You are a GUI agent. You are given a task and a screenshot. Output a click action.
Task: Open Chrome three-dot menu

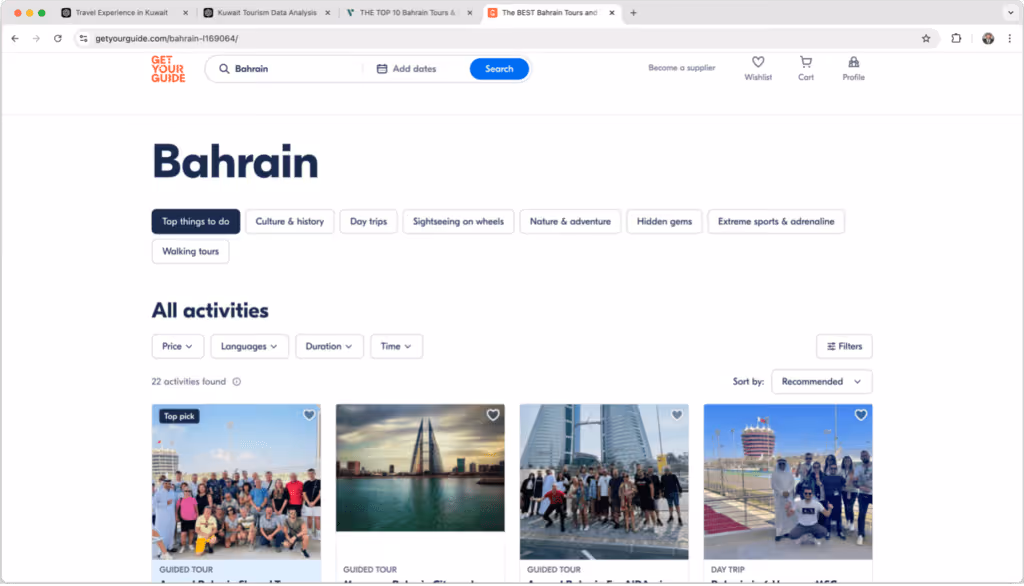[x=1010, y=39]
